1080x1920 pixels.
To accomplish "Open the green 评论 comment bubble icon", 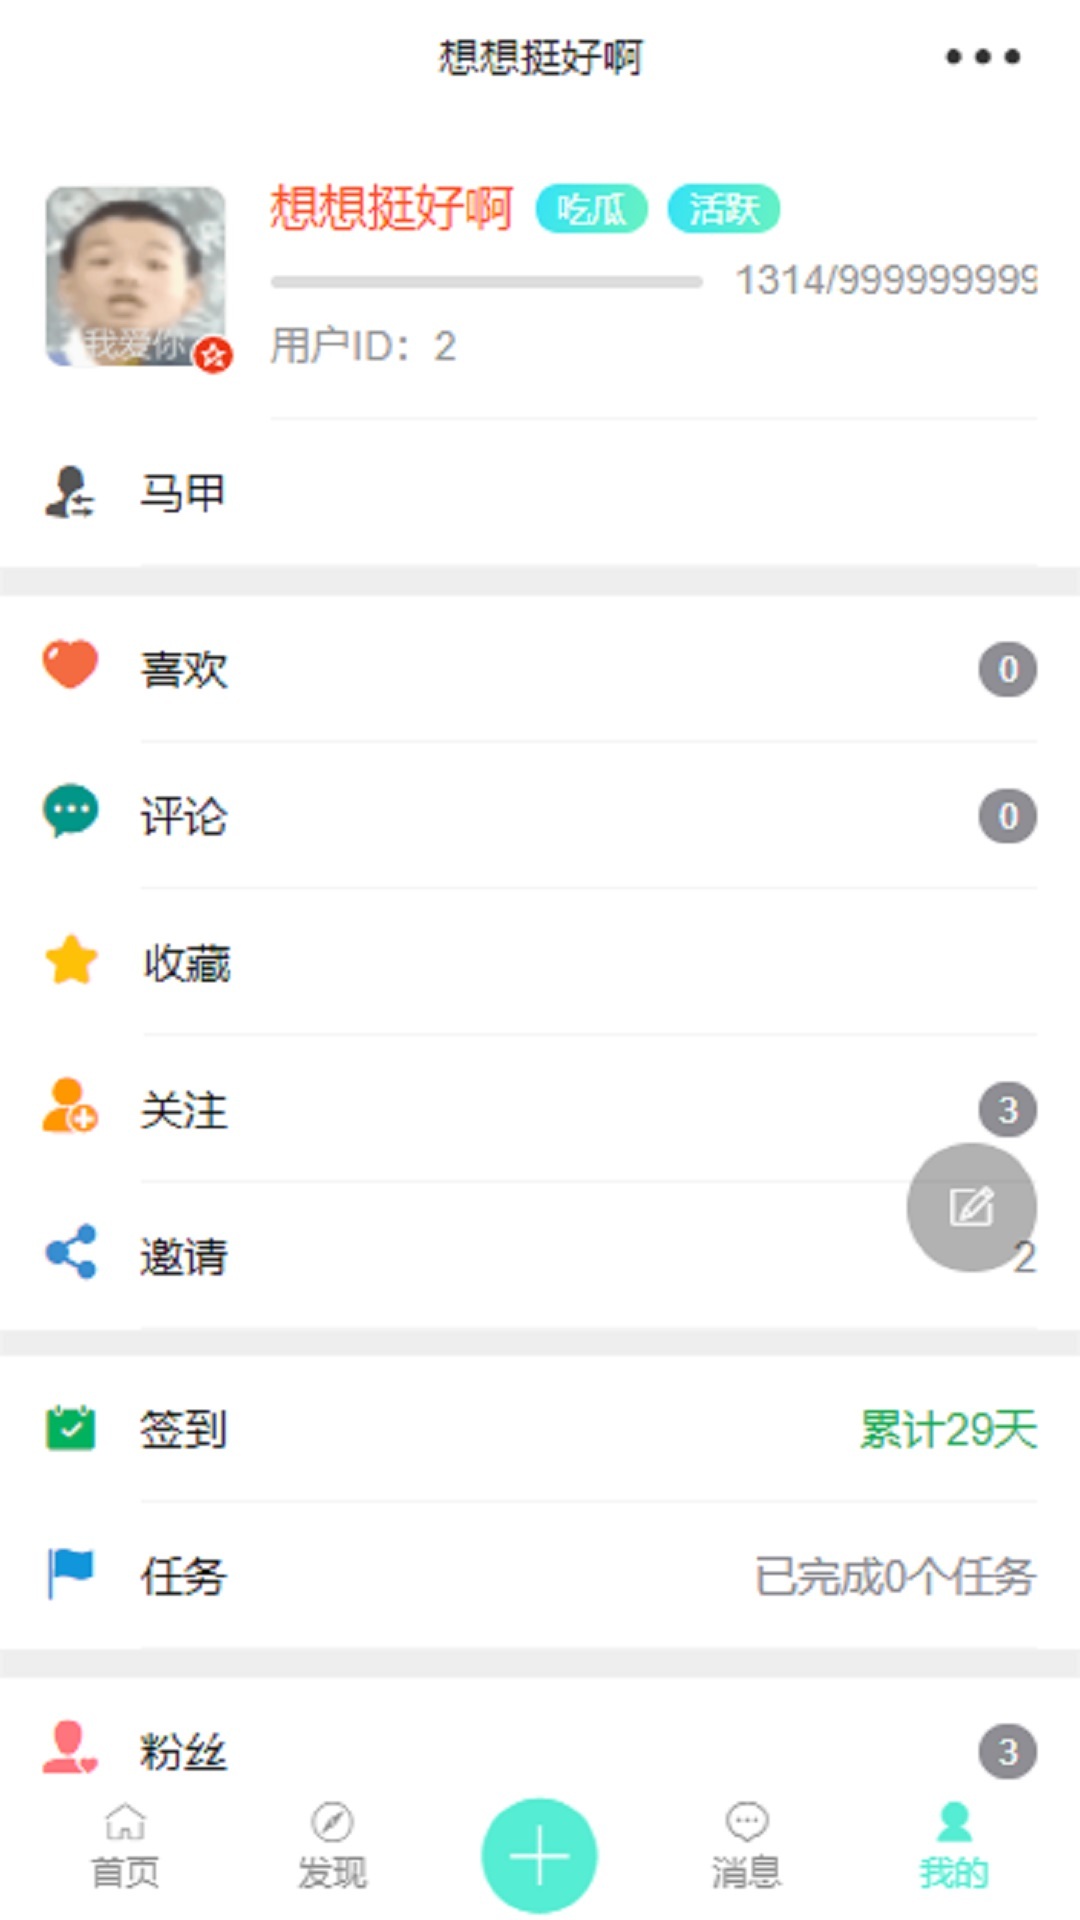I will pyautogui.click(x=70, y=811).
